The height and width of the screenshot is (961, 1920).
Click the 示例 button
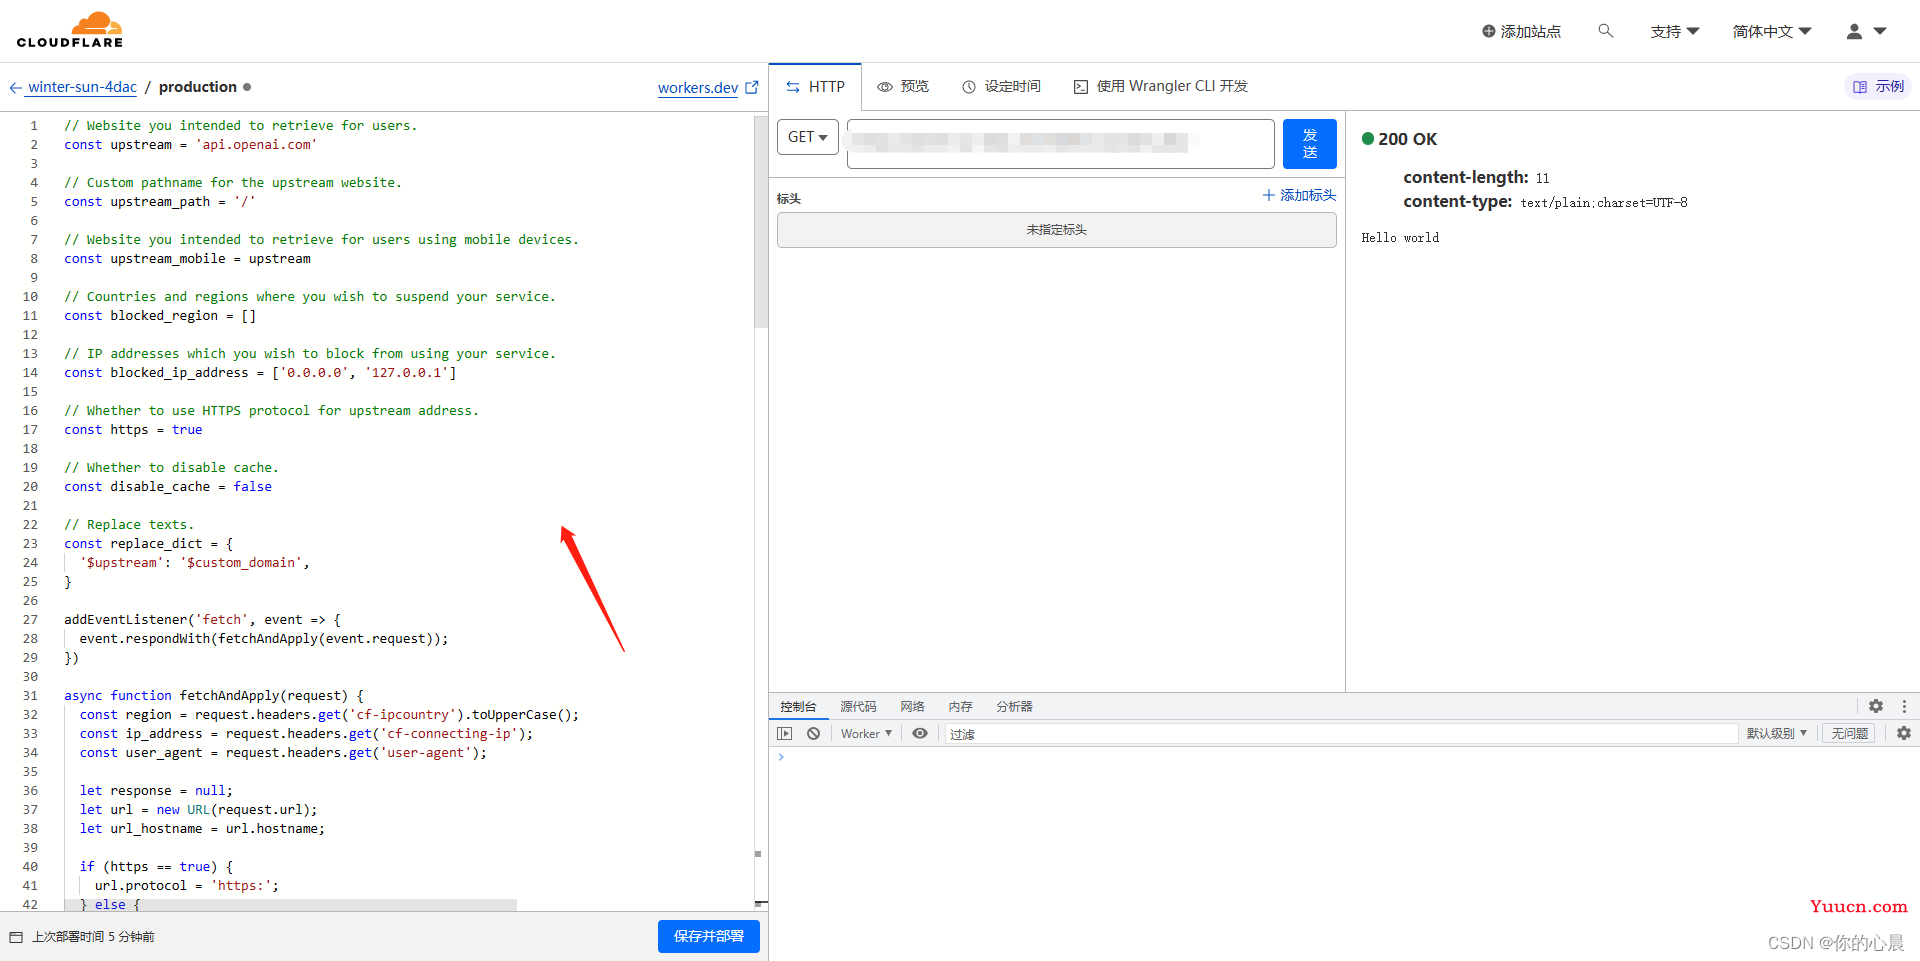[x=1878, y=87]
